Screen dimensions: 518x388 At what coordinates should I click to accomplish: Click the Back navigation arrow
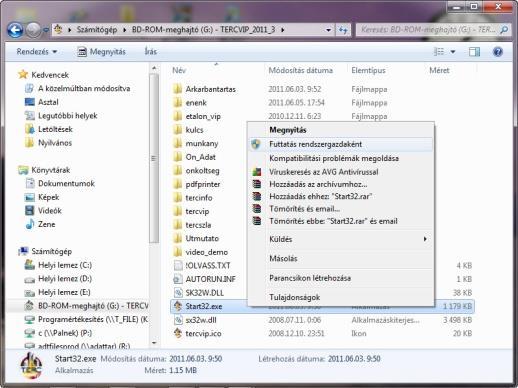coord(15,30)
